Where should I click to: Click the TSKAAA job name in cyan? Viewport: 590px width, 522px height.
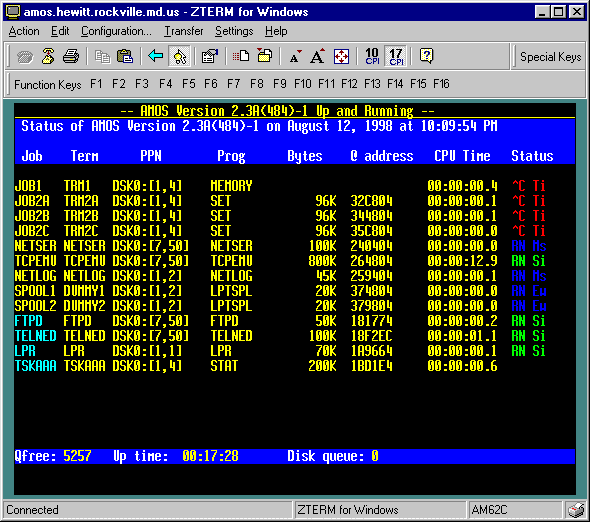point(35,366)
